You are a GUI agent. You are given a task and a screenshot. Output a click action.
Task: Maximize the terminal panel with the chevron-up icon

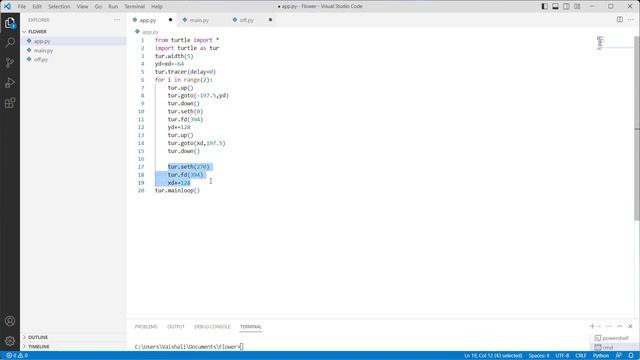pos(620,327)
